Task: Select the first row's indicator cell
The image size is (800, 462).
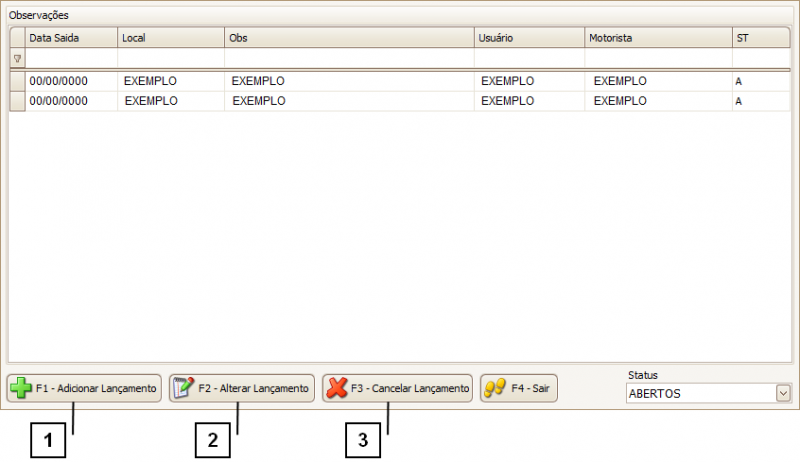Action: (17, 81)
